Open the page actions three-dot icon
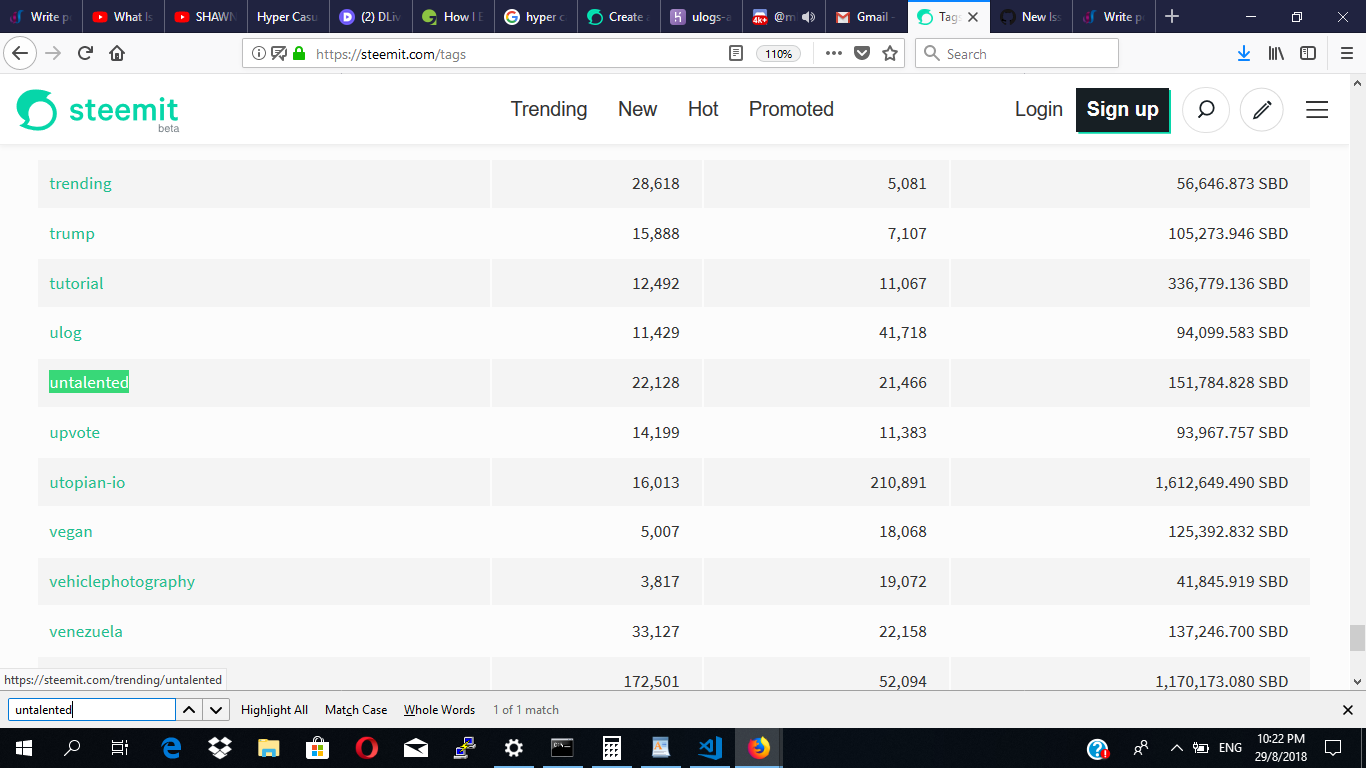 coord(834,54)
